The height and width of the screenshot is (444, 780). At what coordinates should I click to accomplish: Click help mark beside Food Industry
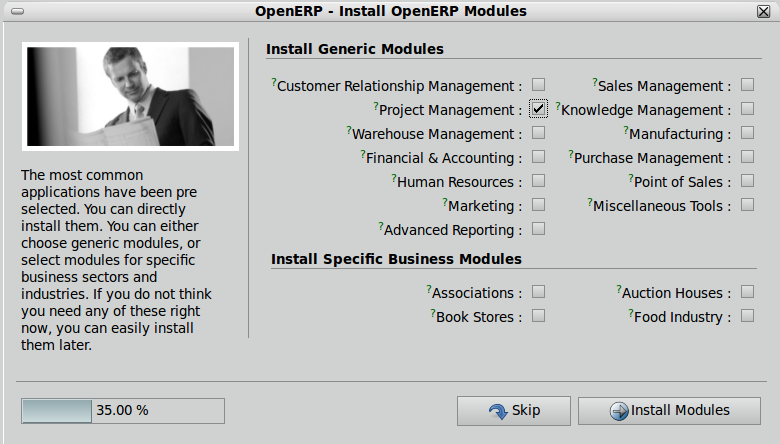pos(631,313)
